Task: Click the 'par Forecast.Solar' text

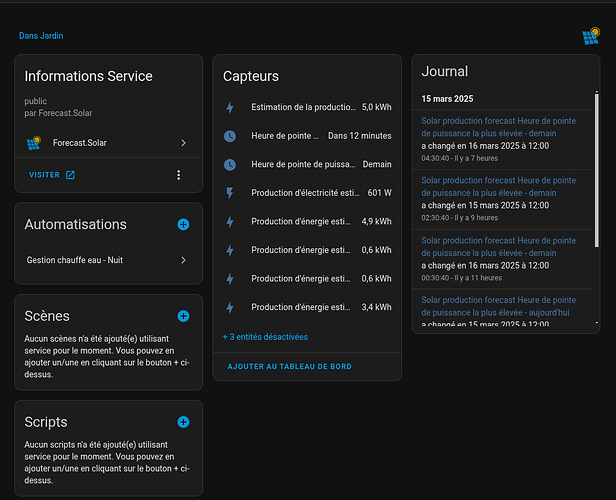Action: [x=58, y=113]
